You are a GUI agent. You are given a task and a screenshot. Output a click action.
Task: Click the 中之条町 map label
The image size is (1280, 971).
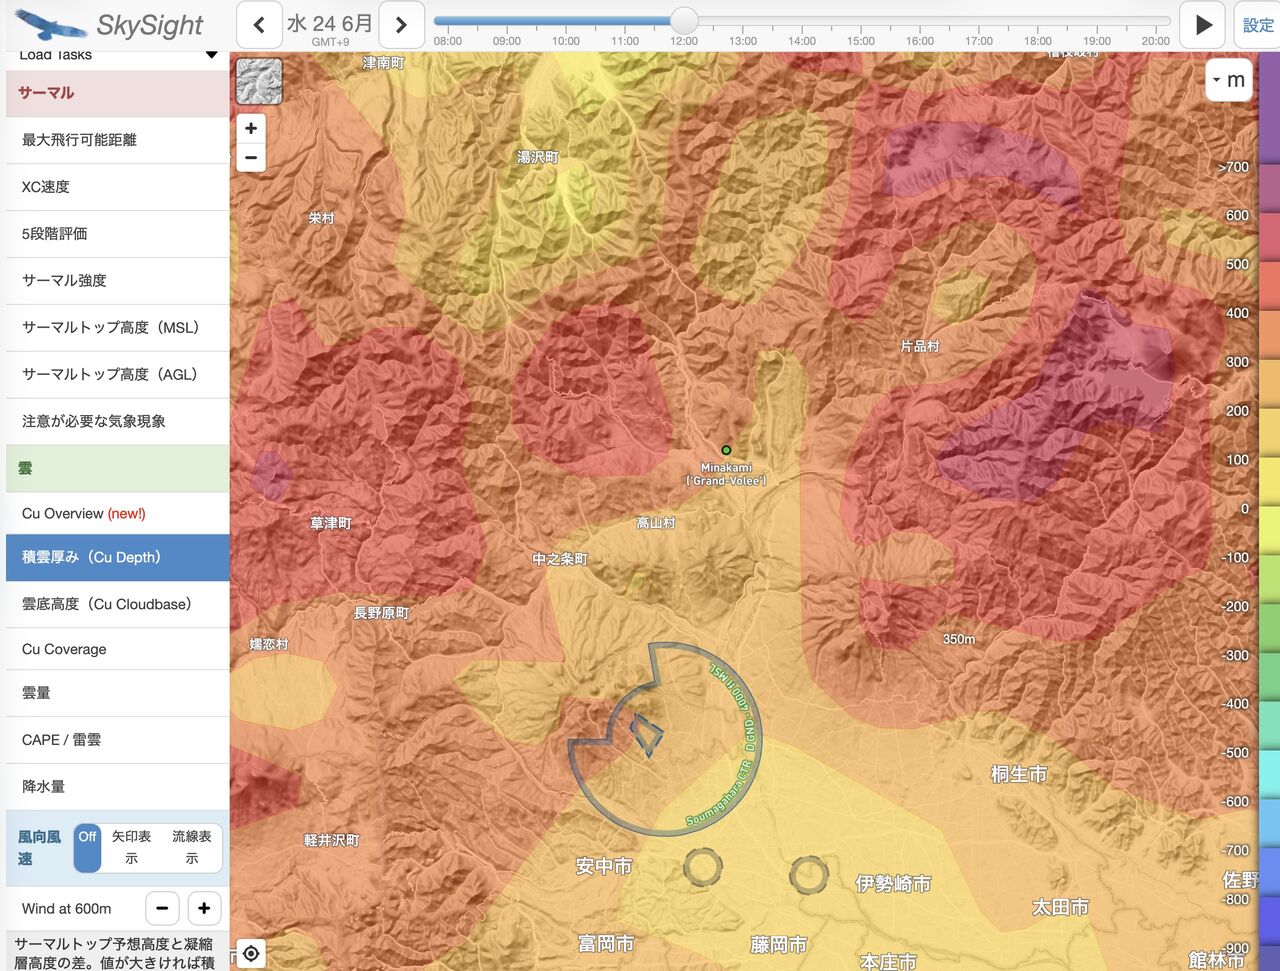[560, 559]
